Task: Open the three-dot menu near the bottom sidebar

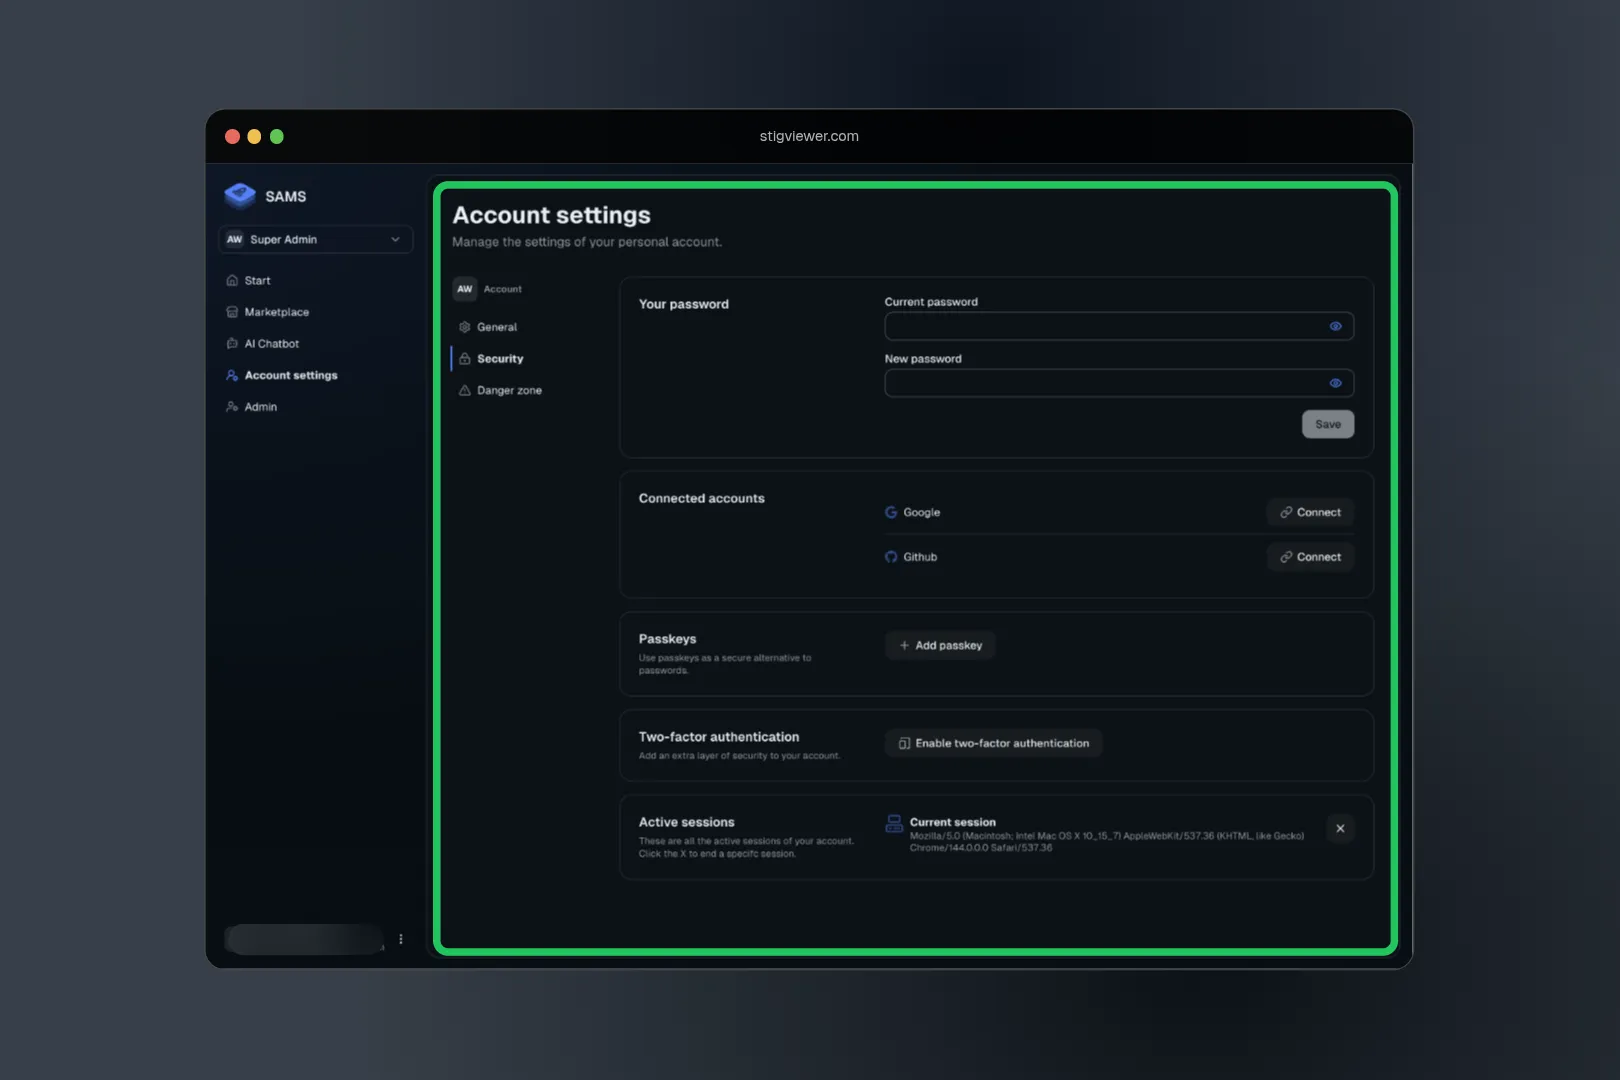Action: tap(401, 938)
